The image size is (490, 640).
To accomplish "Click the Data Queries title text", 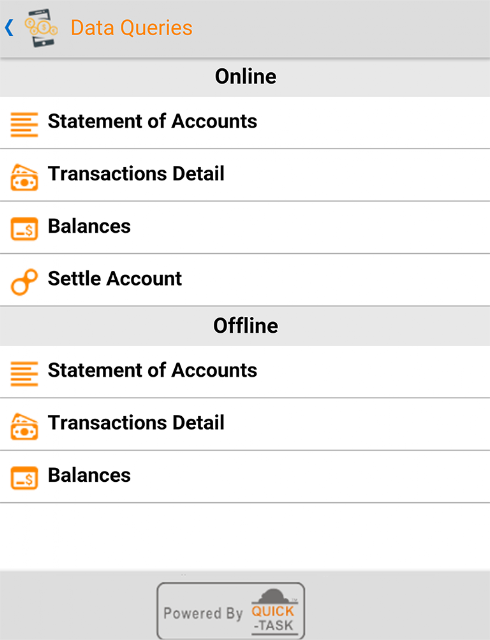I will (x=131, y=28).
